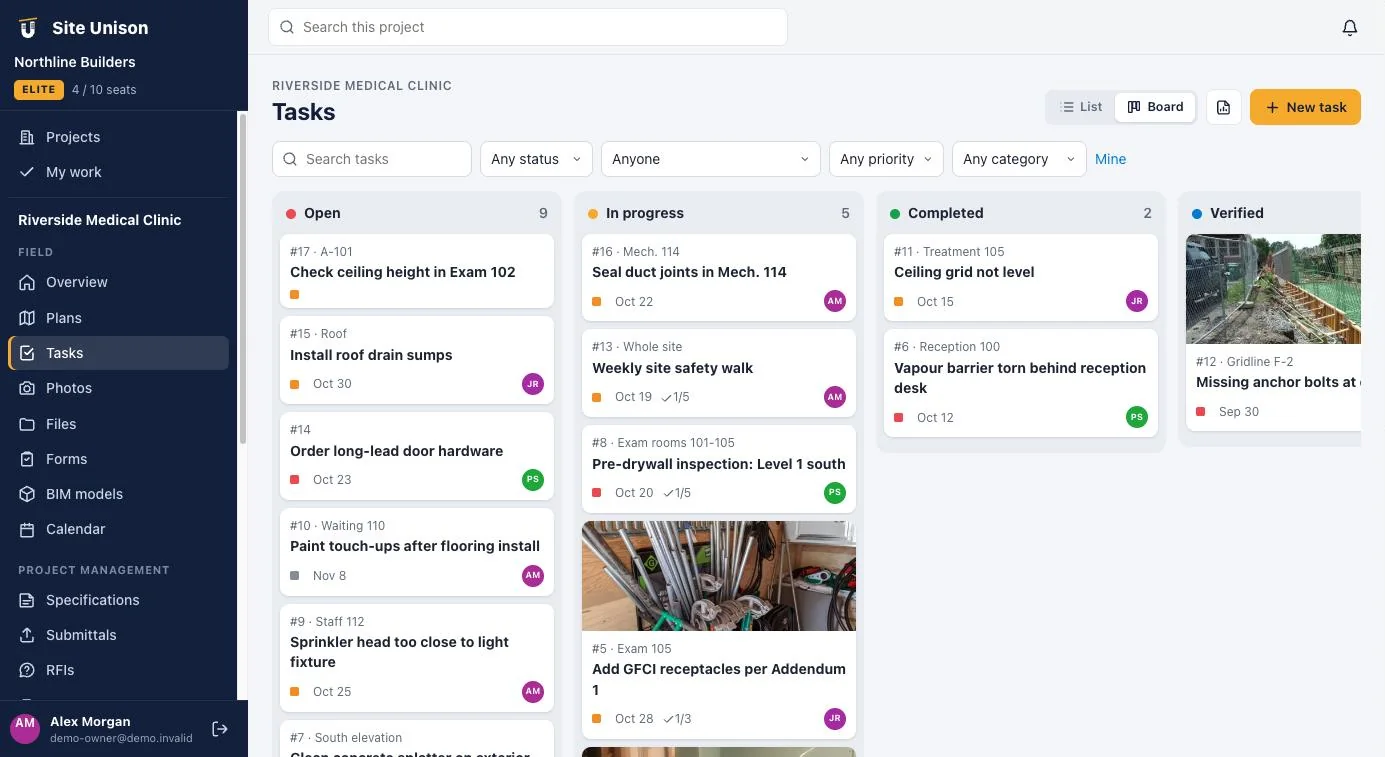Click the Site Unison logo icon
Screen dimensions: 1385x757
[27, 28]
